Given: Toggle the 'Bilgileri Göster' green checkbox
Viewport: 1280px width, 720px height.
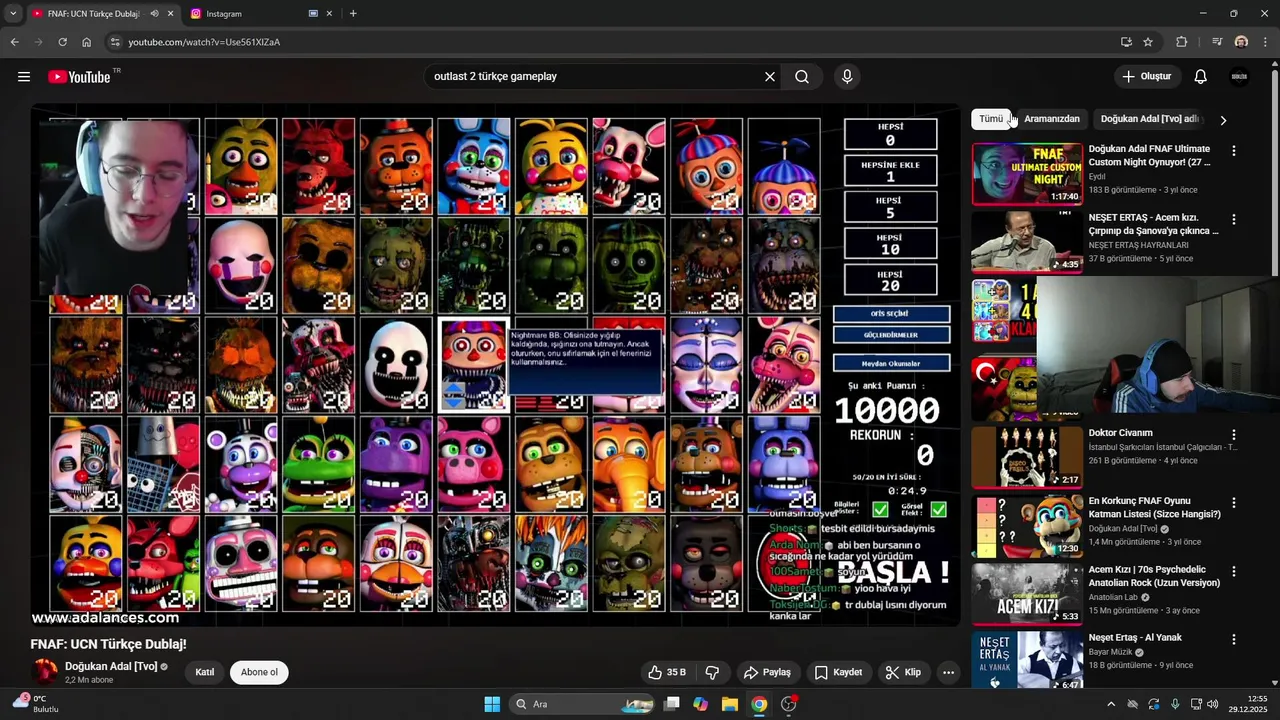Looking at the screenshot, I should 880,509.
